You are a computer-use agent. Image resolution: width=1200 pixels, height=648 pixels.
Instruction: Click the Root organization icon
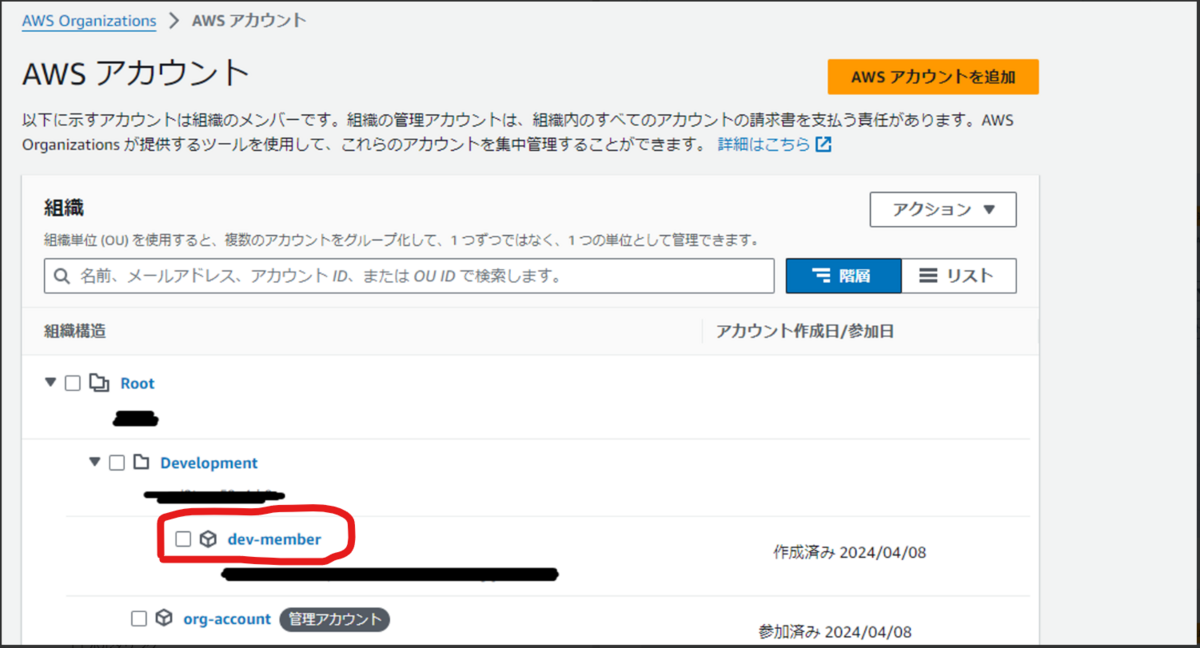click(99, 383)
